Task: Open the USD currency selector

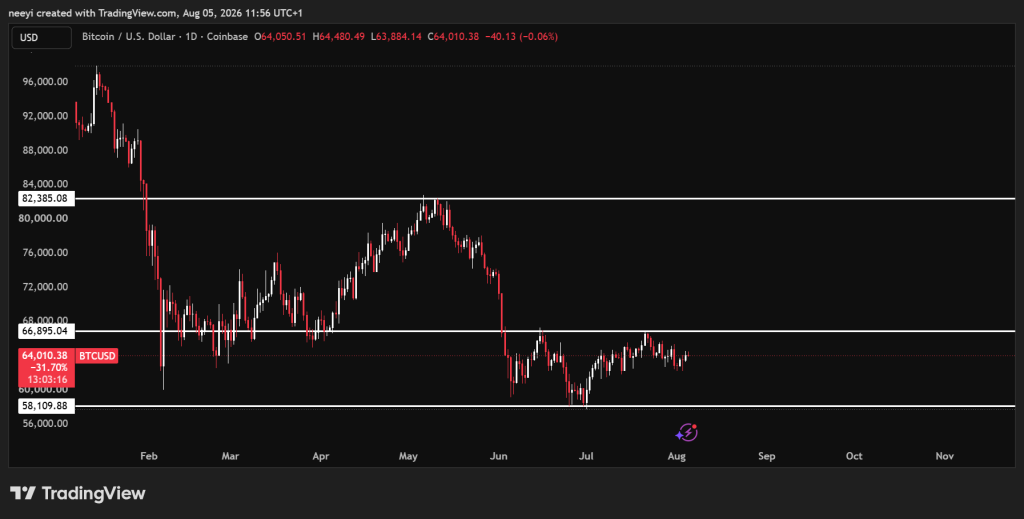Action: pos(41,38)
